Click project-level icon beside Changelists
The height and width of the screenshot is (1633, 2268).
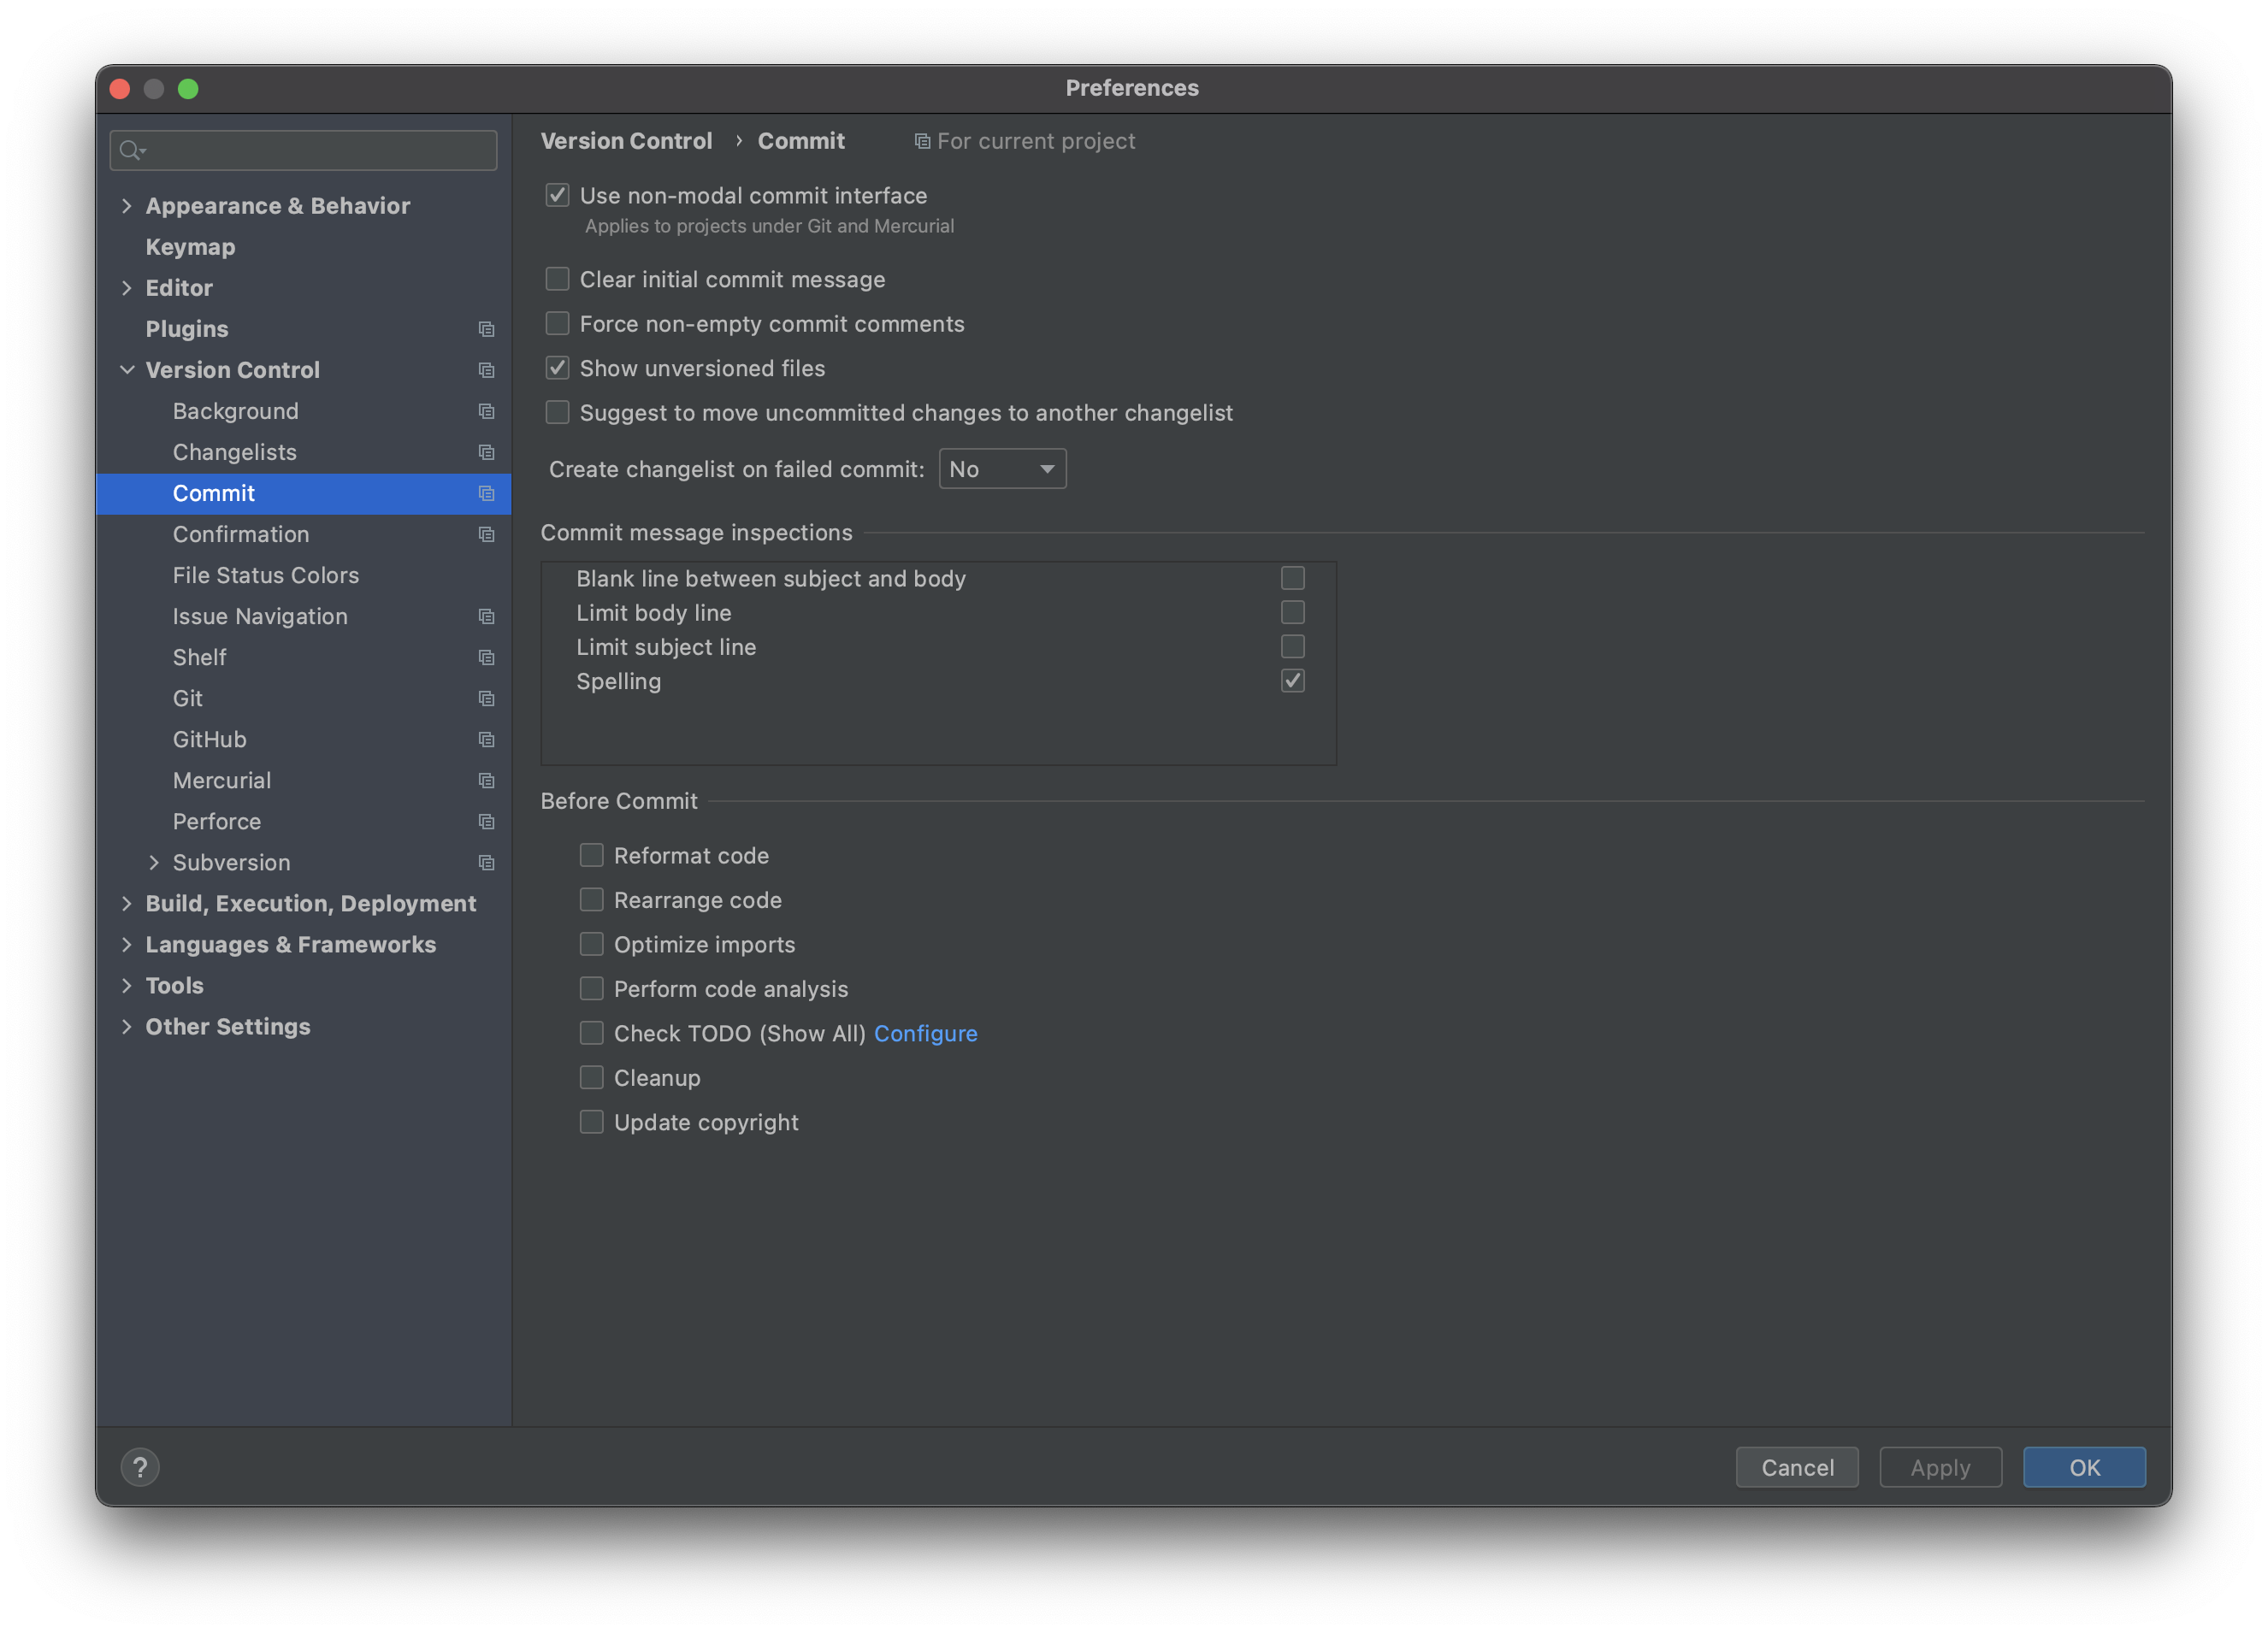pos(486,452)
